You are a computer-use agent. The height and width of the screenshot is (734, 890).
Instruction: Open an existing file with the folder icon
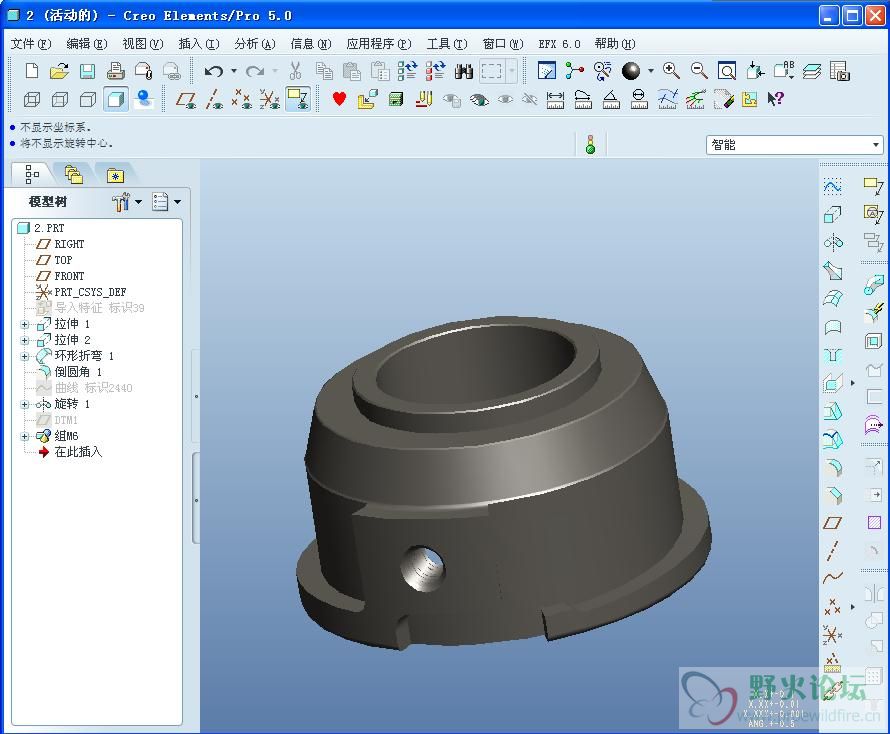click(59, 71)
